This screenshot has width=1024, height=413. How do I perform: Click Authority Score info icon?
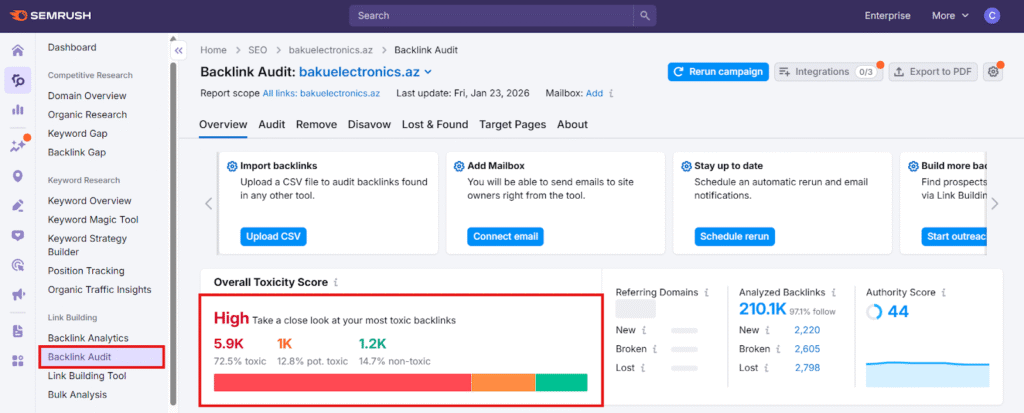943,293
